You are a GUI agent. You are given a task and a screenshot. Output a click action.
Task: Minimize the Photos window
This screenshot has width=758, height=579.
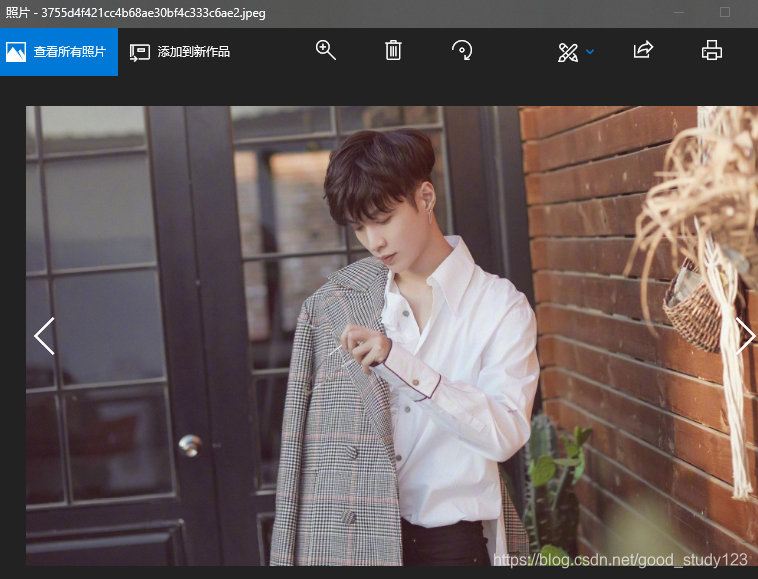tap(679, 13)
